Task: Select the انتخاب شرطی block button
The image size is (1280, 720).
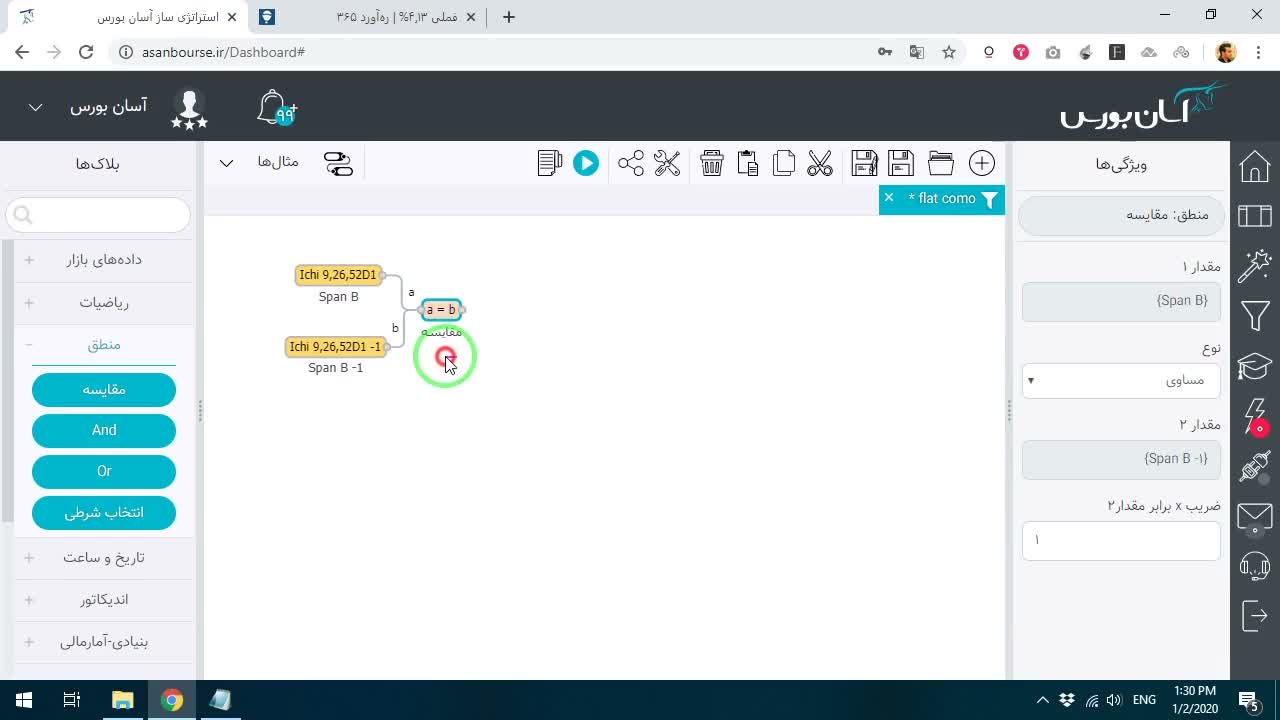Action: [104, 512]
